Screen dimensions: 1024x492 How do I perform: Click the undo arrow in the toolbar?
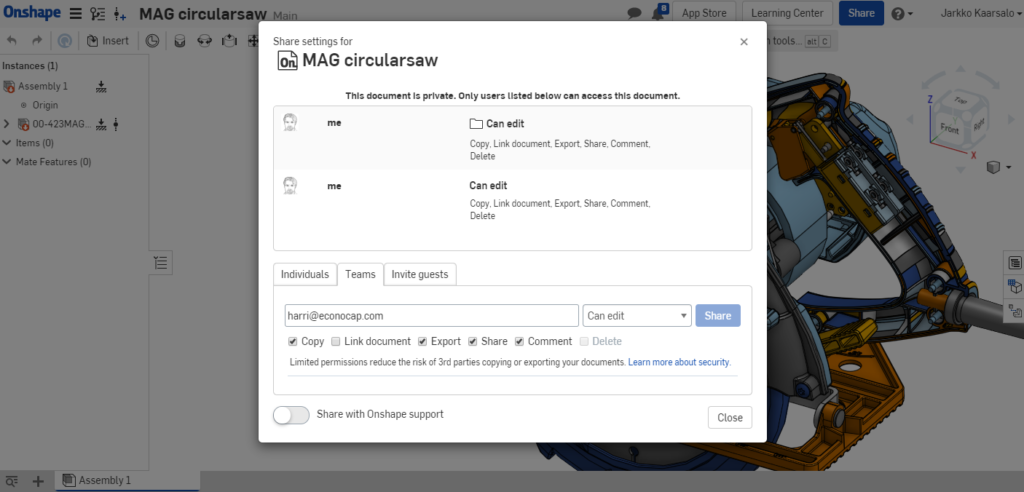12,41
